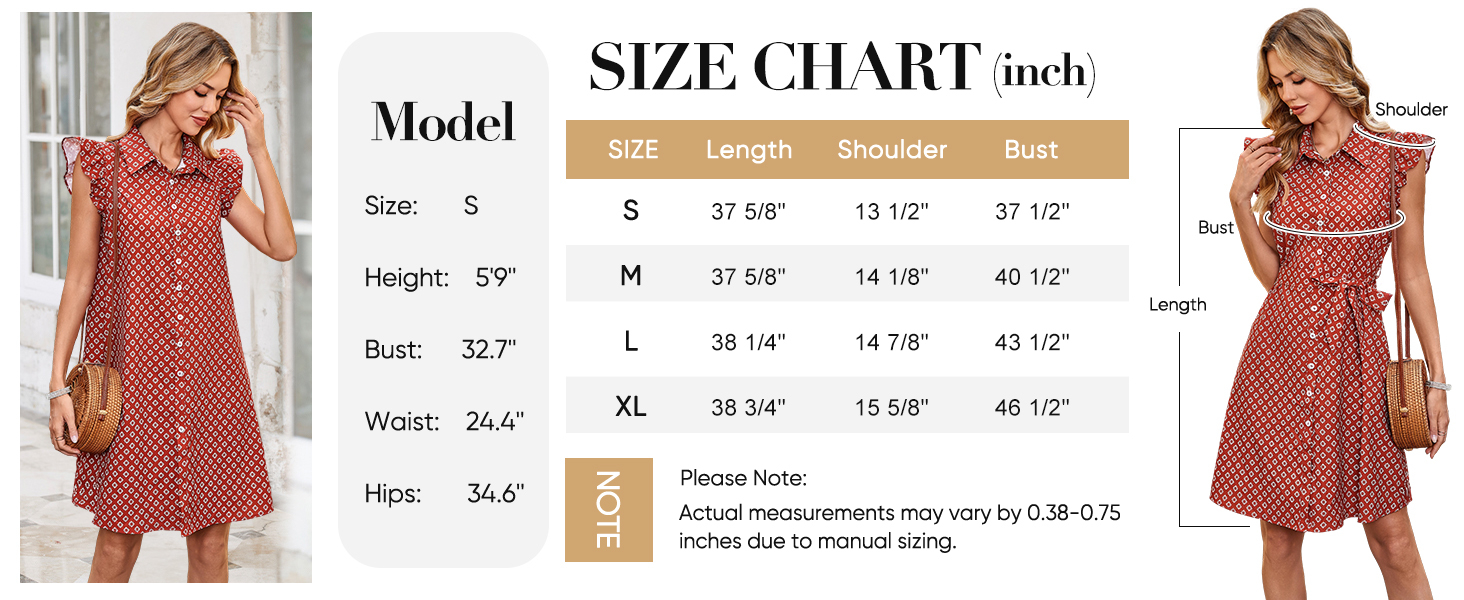1464x600 pixels.
Task: Click the model's Hips 34.6" entry
Action: (444, 493)
